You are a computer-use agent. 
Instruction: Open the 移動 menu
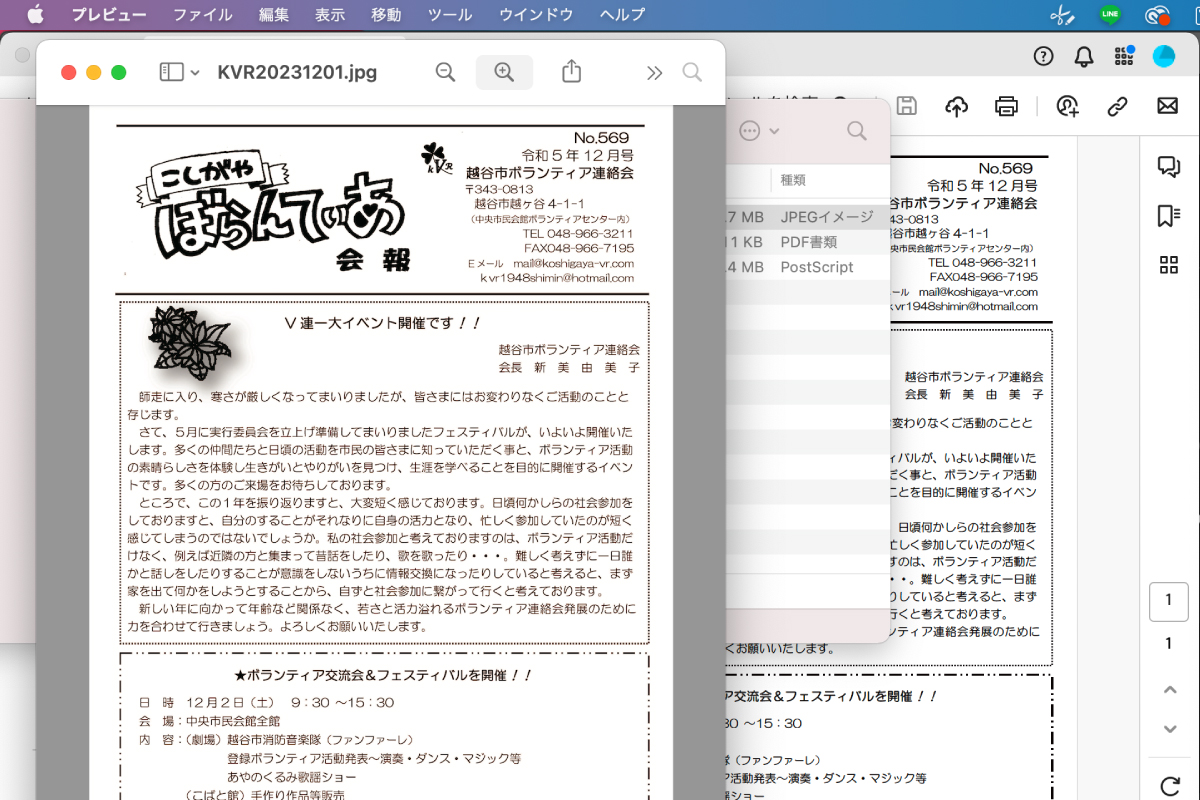385,14
